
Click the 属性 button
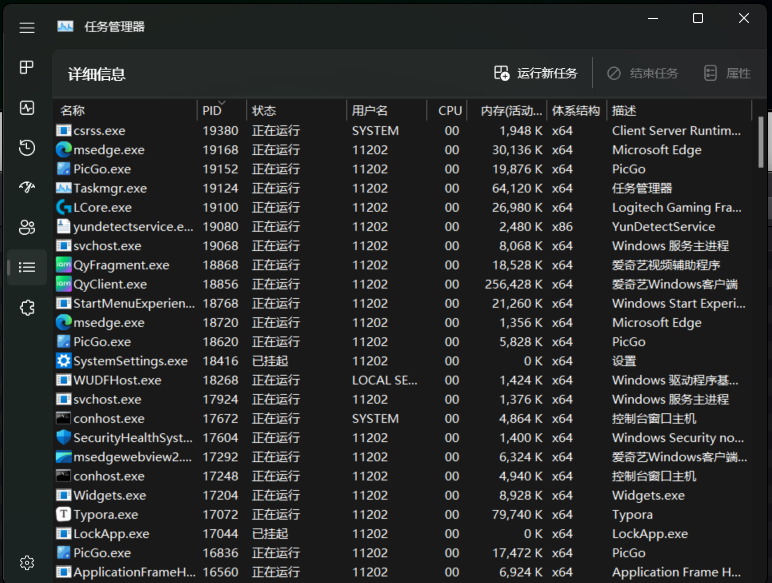coord(727,73)
